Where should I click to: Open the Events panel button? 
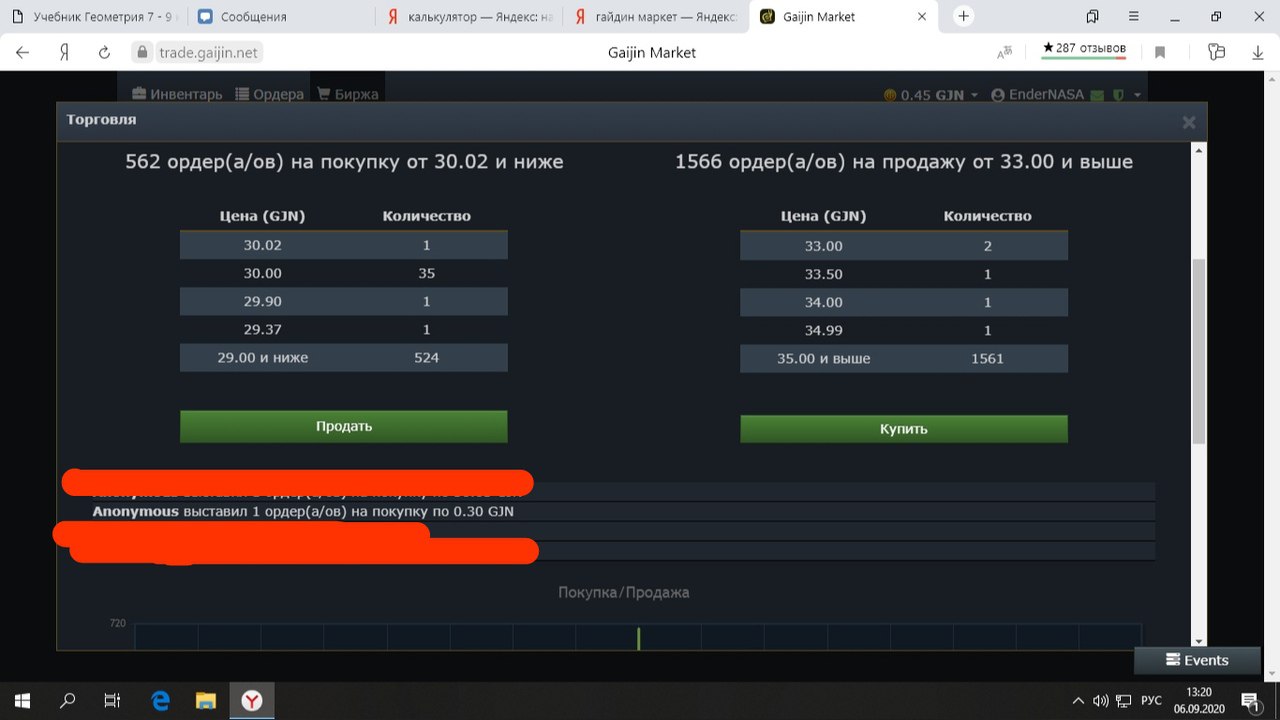point(1196,660)
